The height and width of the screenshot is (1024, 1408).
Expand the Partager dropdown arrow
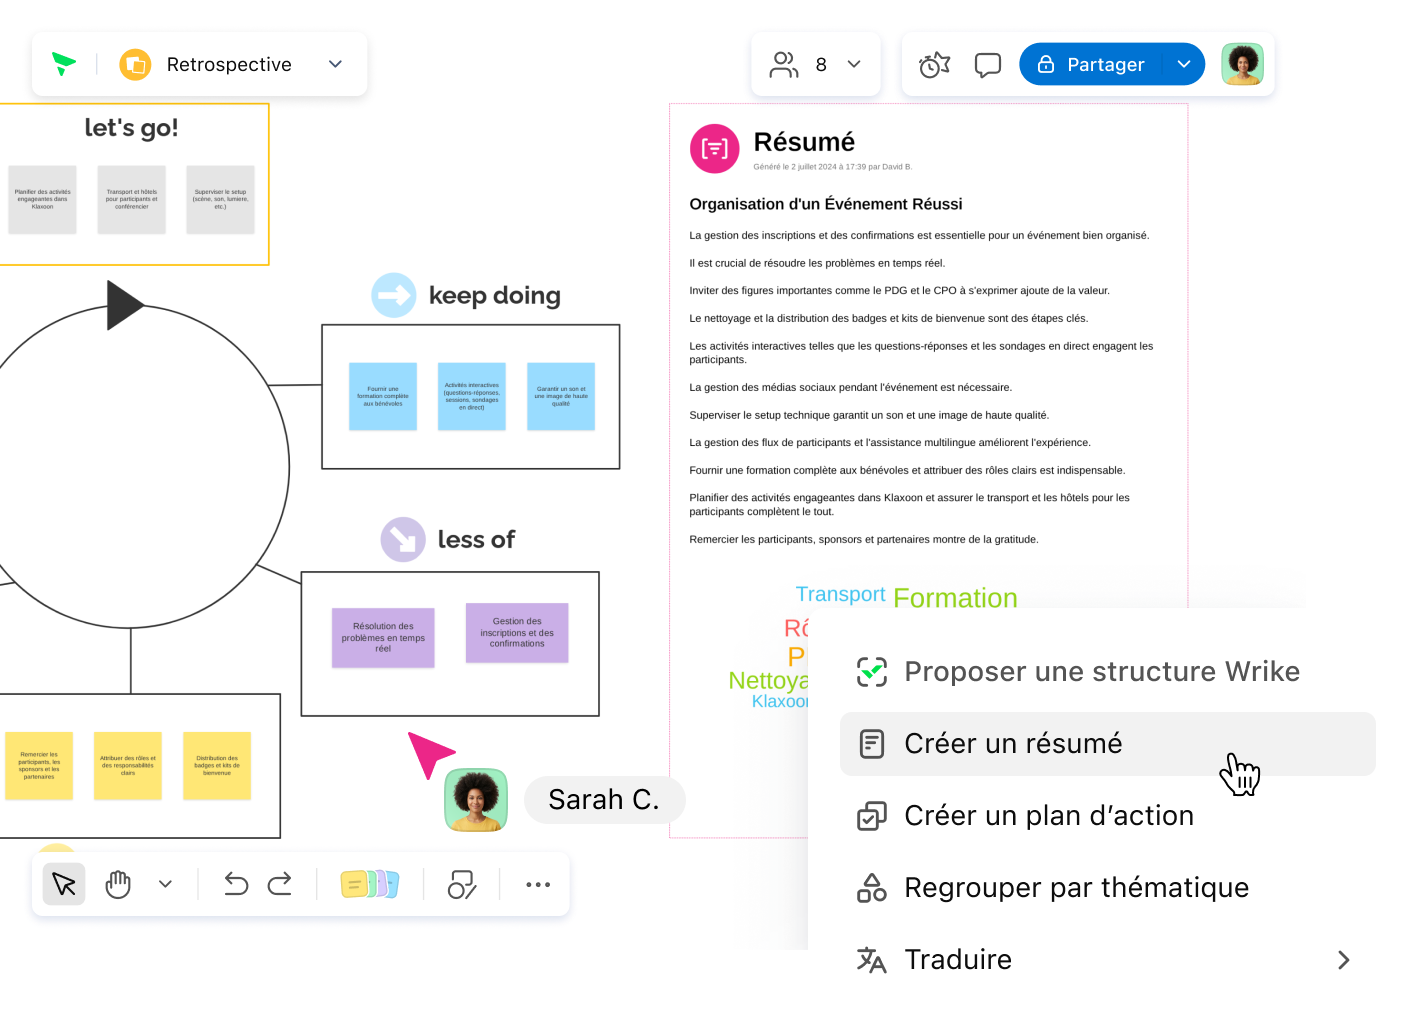pyautogui.click(x=1184, y=64)
